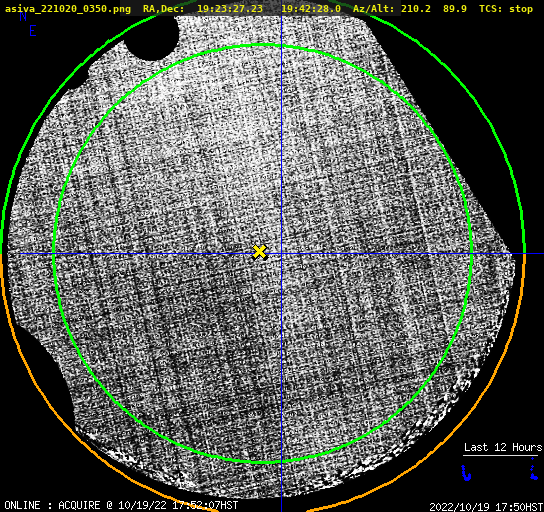Click the blue N compass label
This screenshot has height=512, width=544.
(23, 16)
